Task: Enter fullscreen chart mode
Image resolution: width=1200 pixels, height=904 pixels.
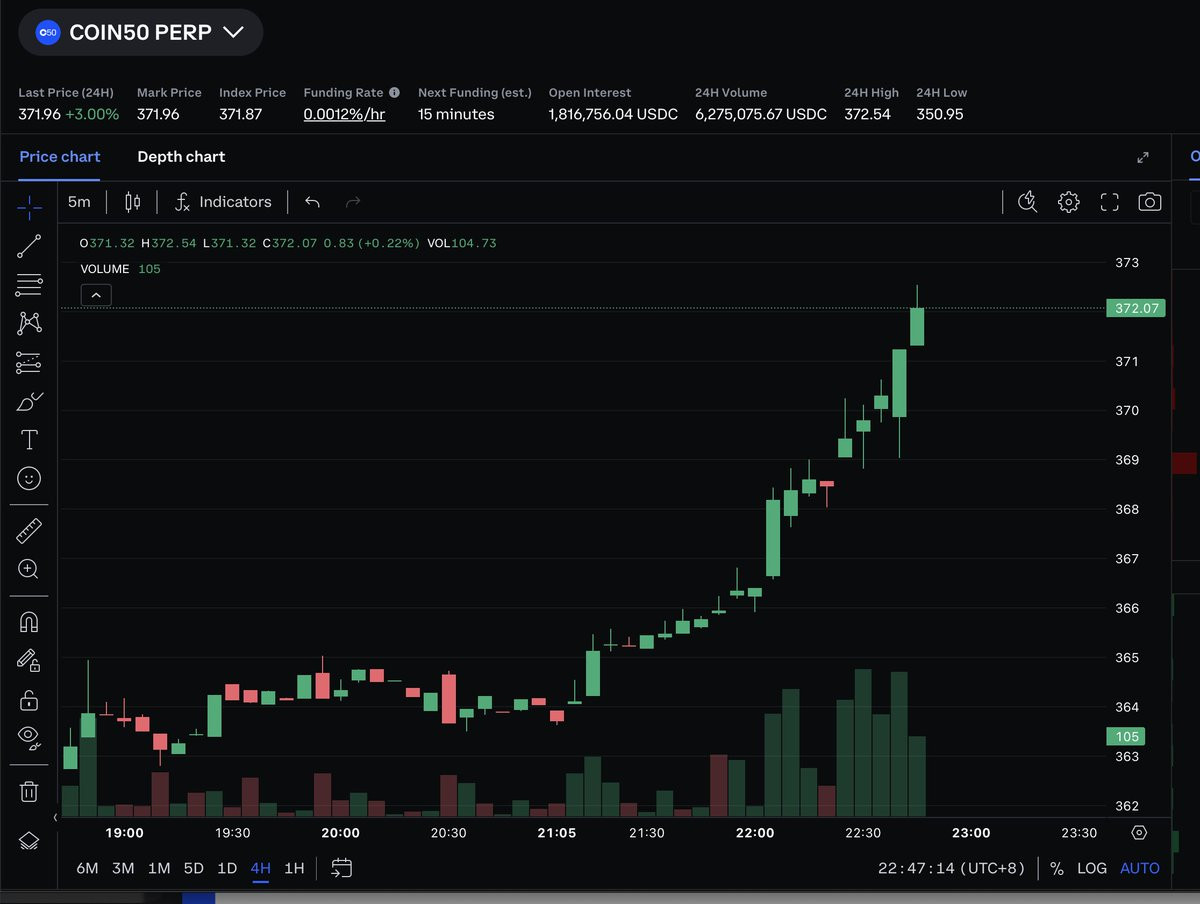Action: [x=1109, y=202]
